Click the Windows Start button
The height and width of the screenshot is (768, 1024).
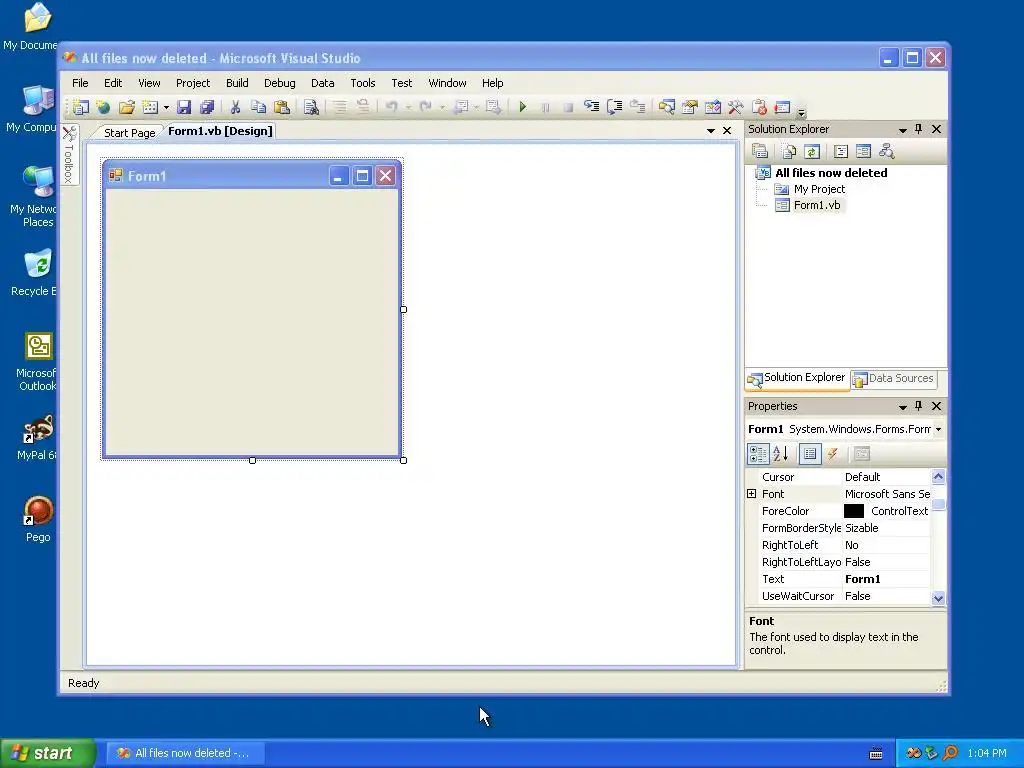(48, 753)
